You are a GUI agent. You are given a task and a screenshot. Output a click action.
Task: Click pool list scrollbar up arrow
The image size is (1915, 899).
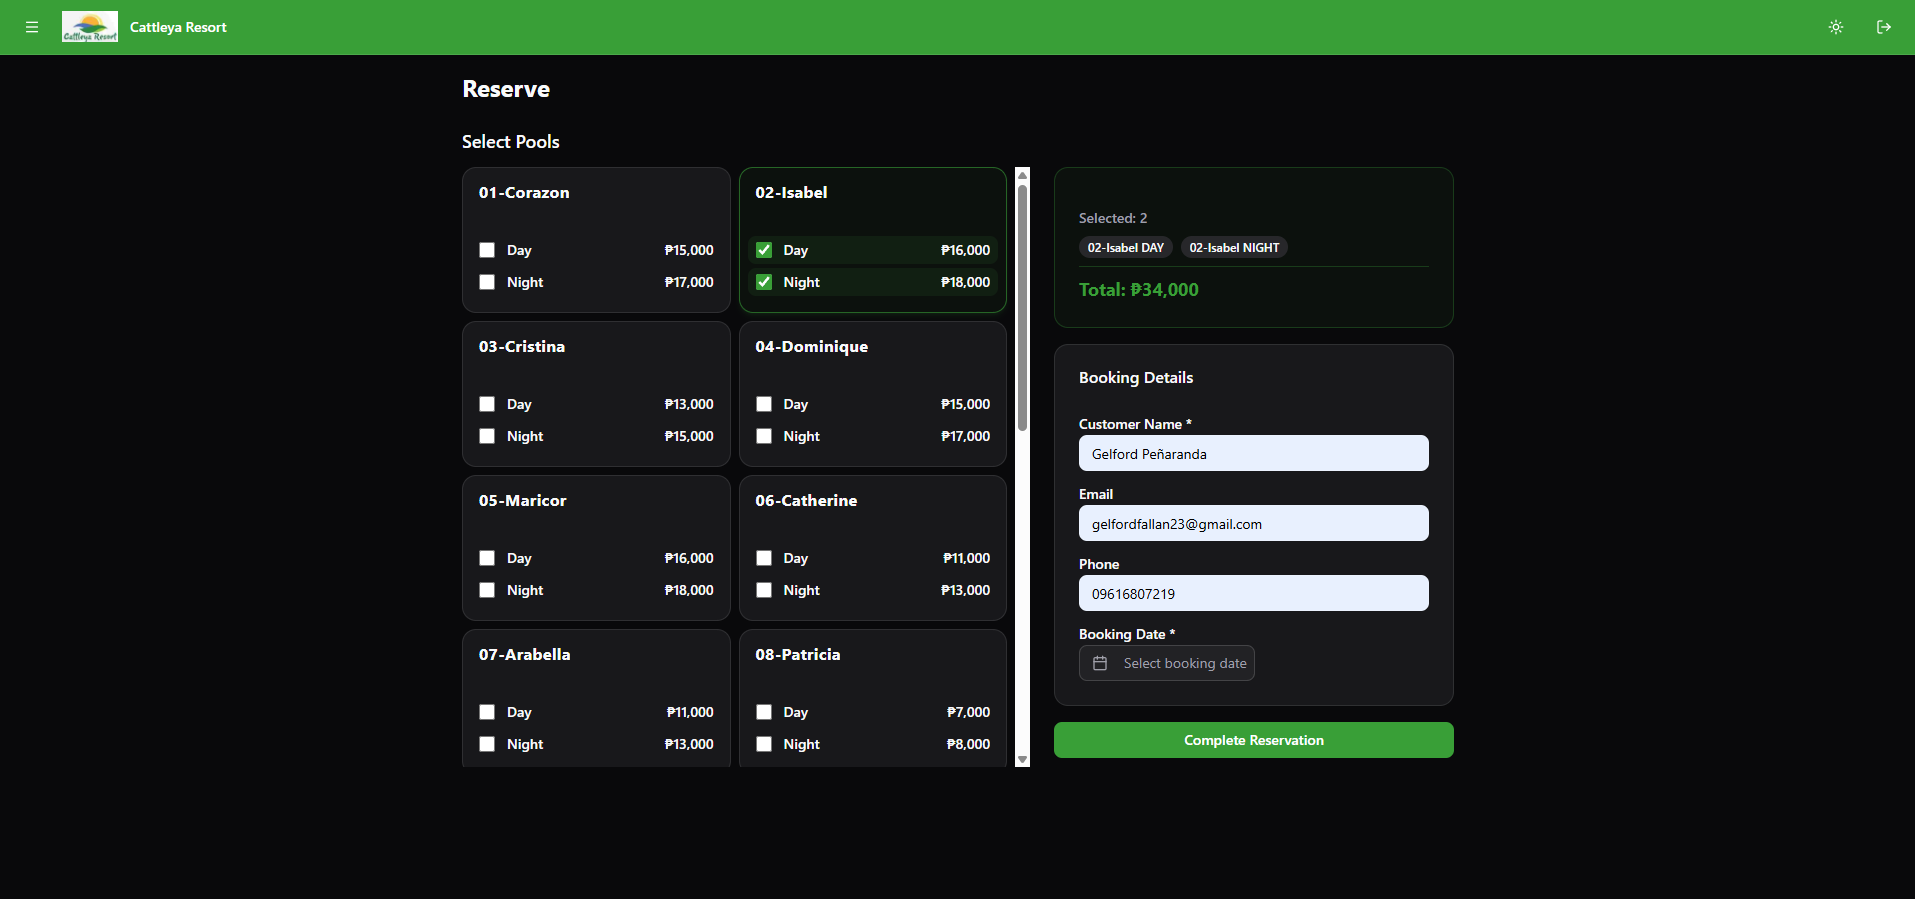pyautogui.click(x=1022, y=175)
